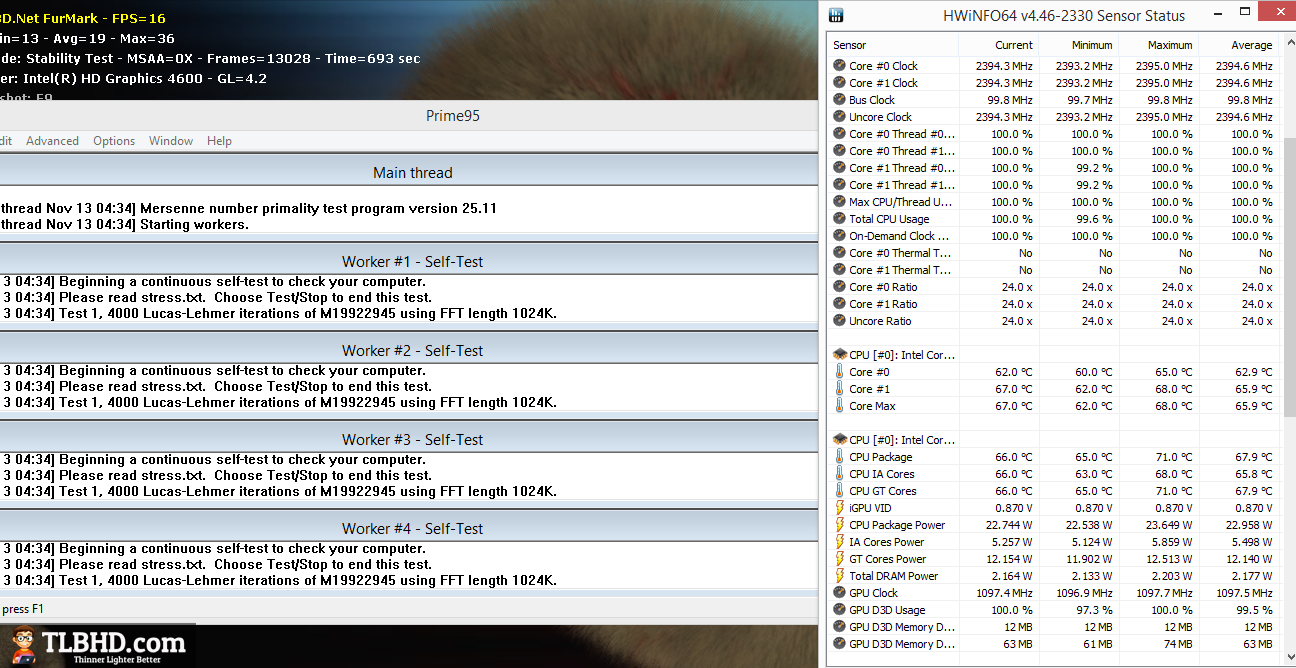Image resolution: width=1296 pixels, height=668 pixels.
Task: Click the lightning icon beside iGPU VID
Action: point(839,508)
